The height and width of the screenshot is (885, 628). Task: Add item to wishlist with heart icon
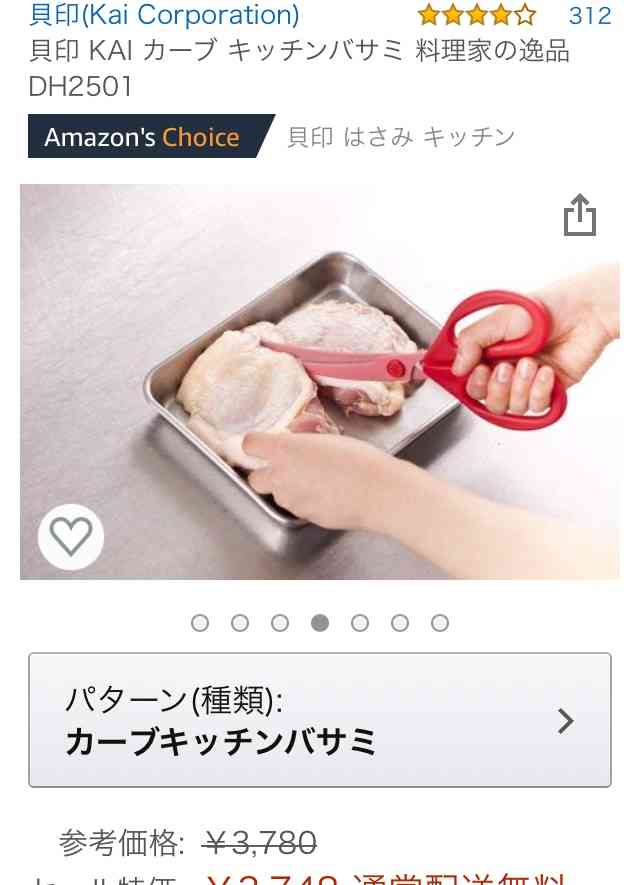click(x=71, y=537)
